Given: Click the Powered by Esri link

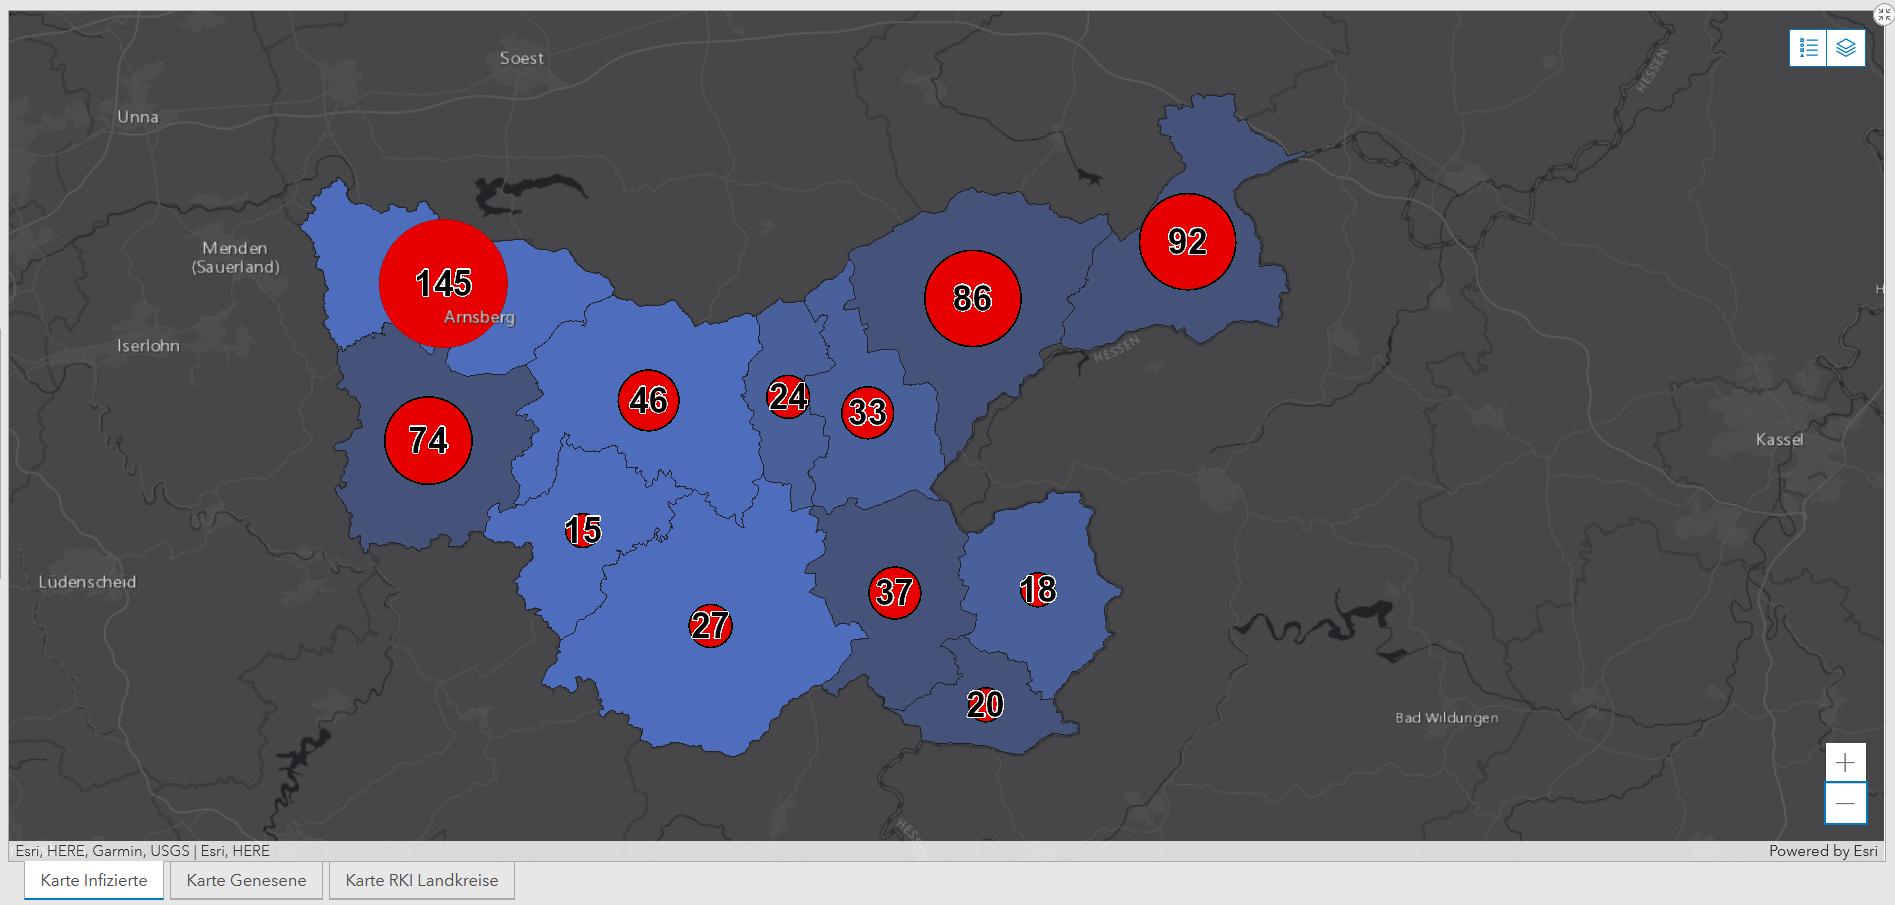Looking at the screenshot, I should tap(1822, 851).
